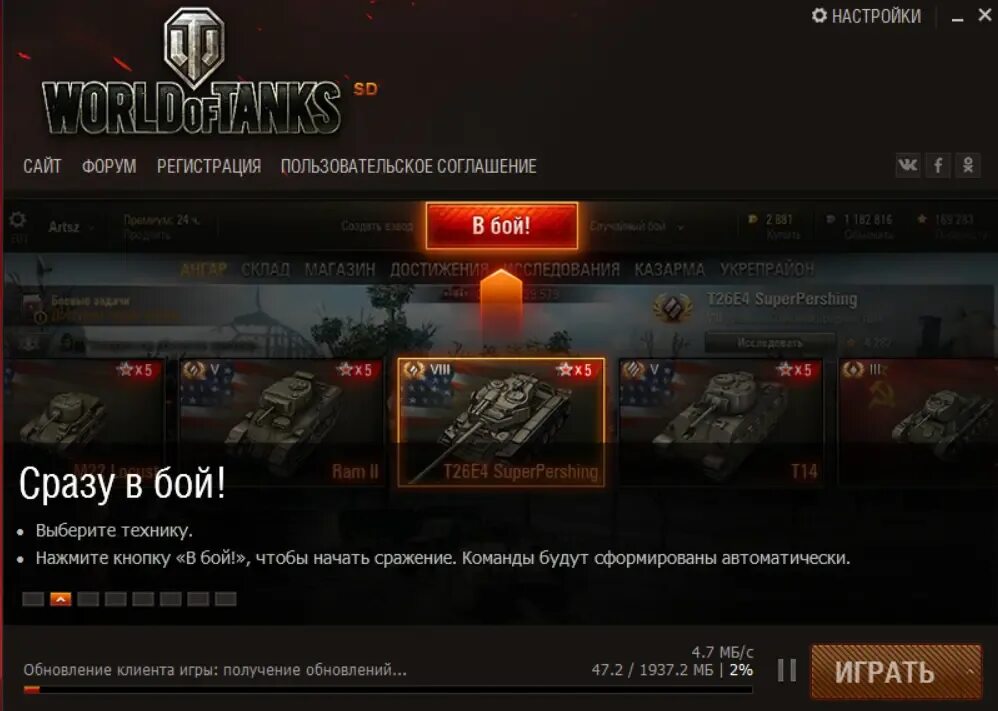Minimize the launcher window
Viewport: 998px width, 711px height.
coord(957,17)
